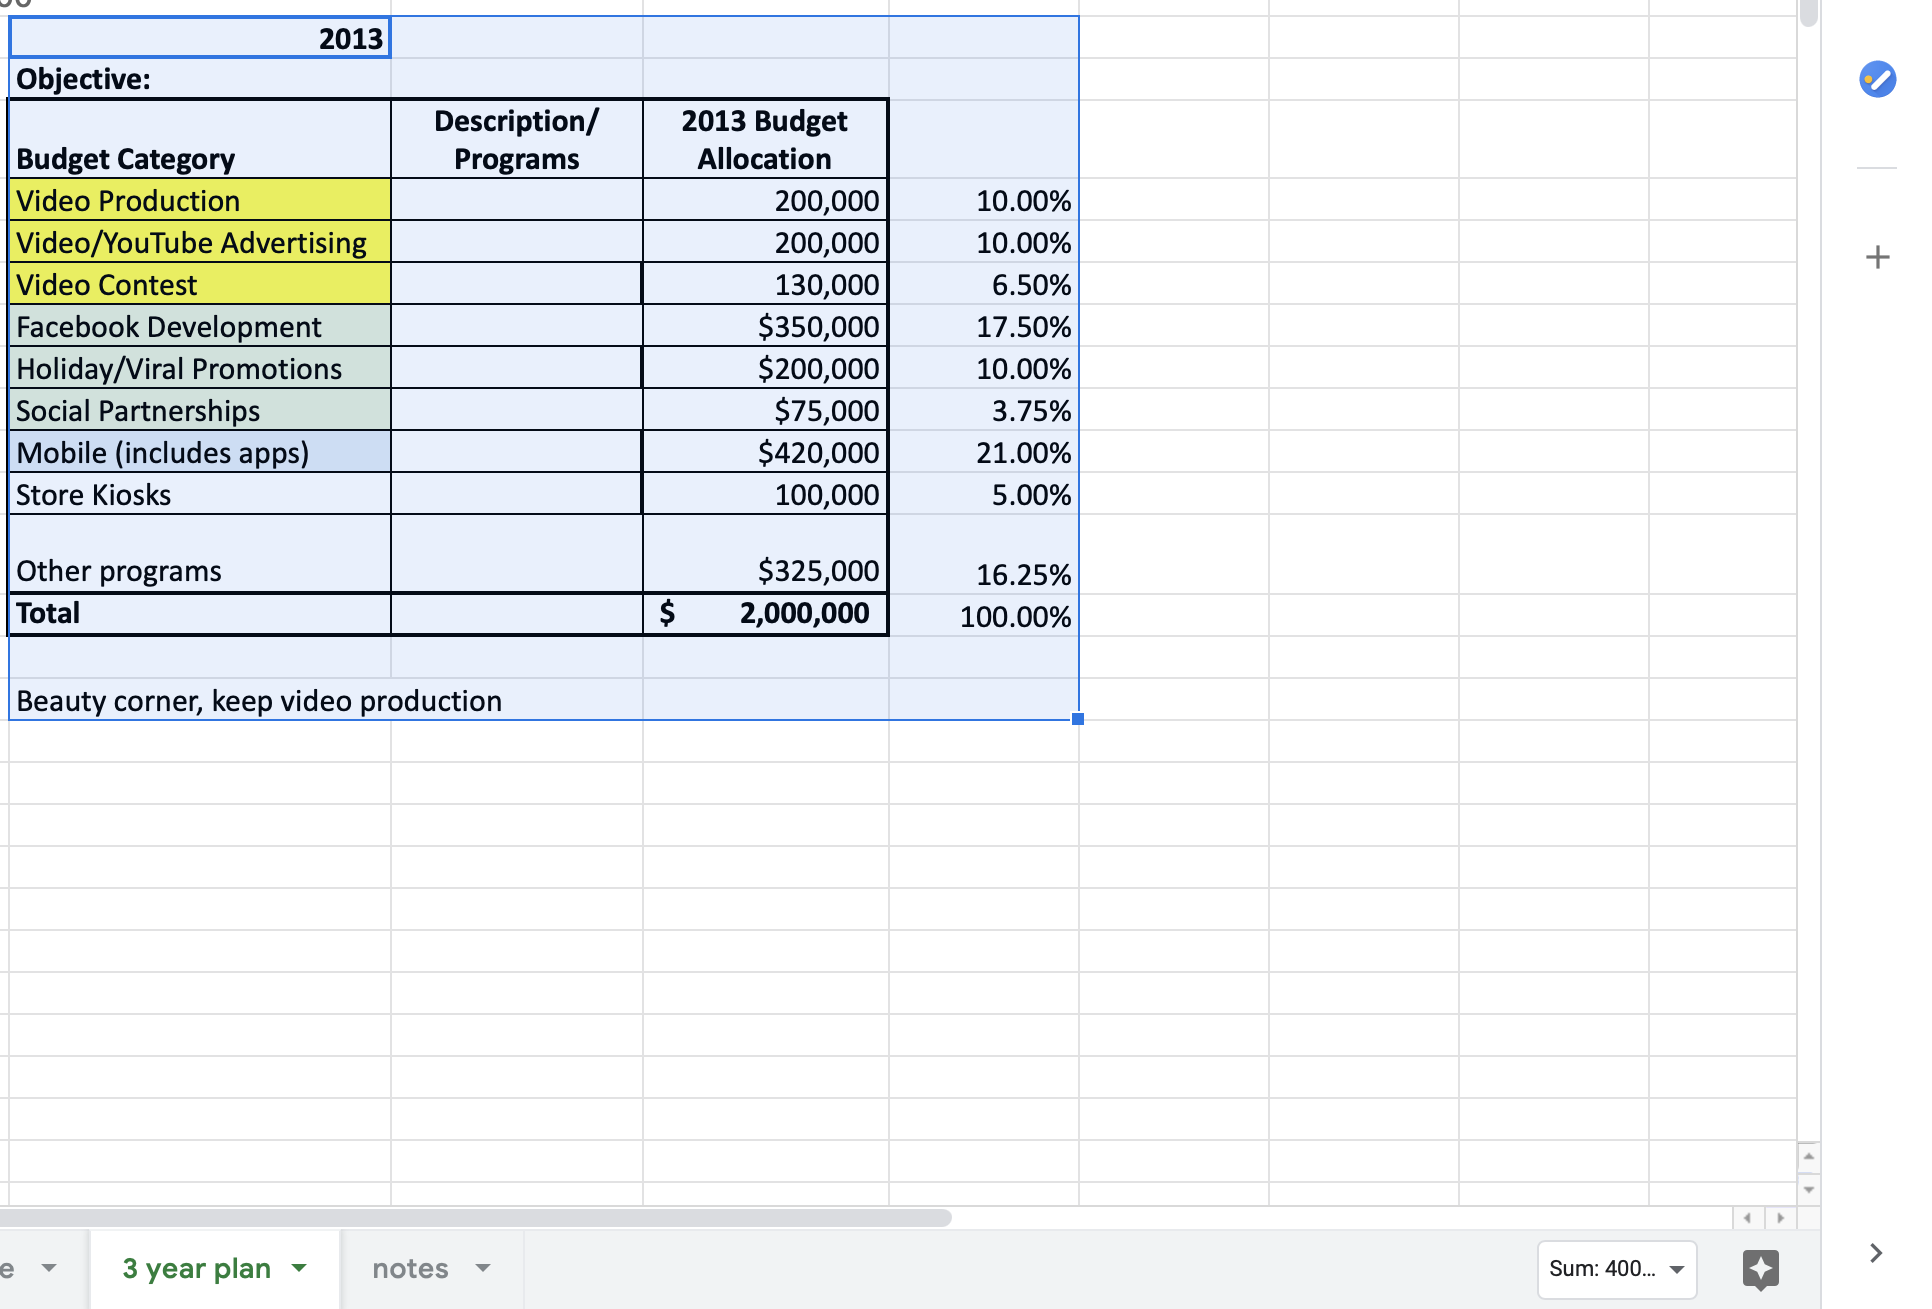Viewport: 1932px width, 1309px height.
Task: Click the vertical scrollbar's up arrow
Action: 1808,1159
